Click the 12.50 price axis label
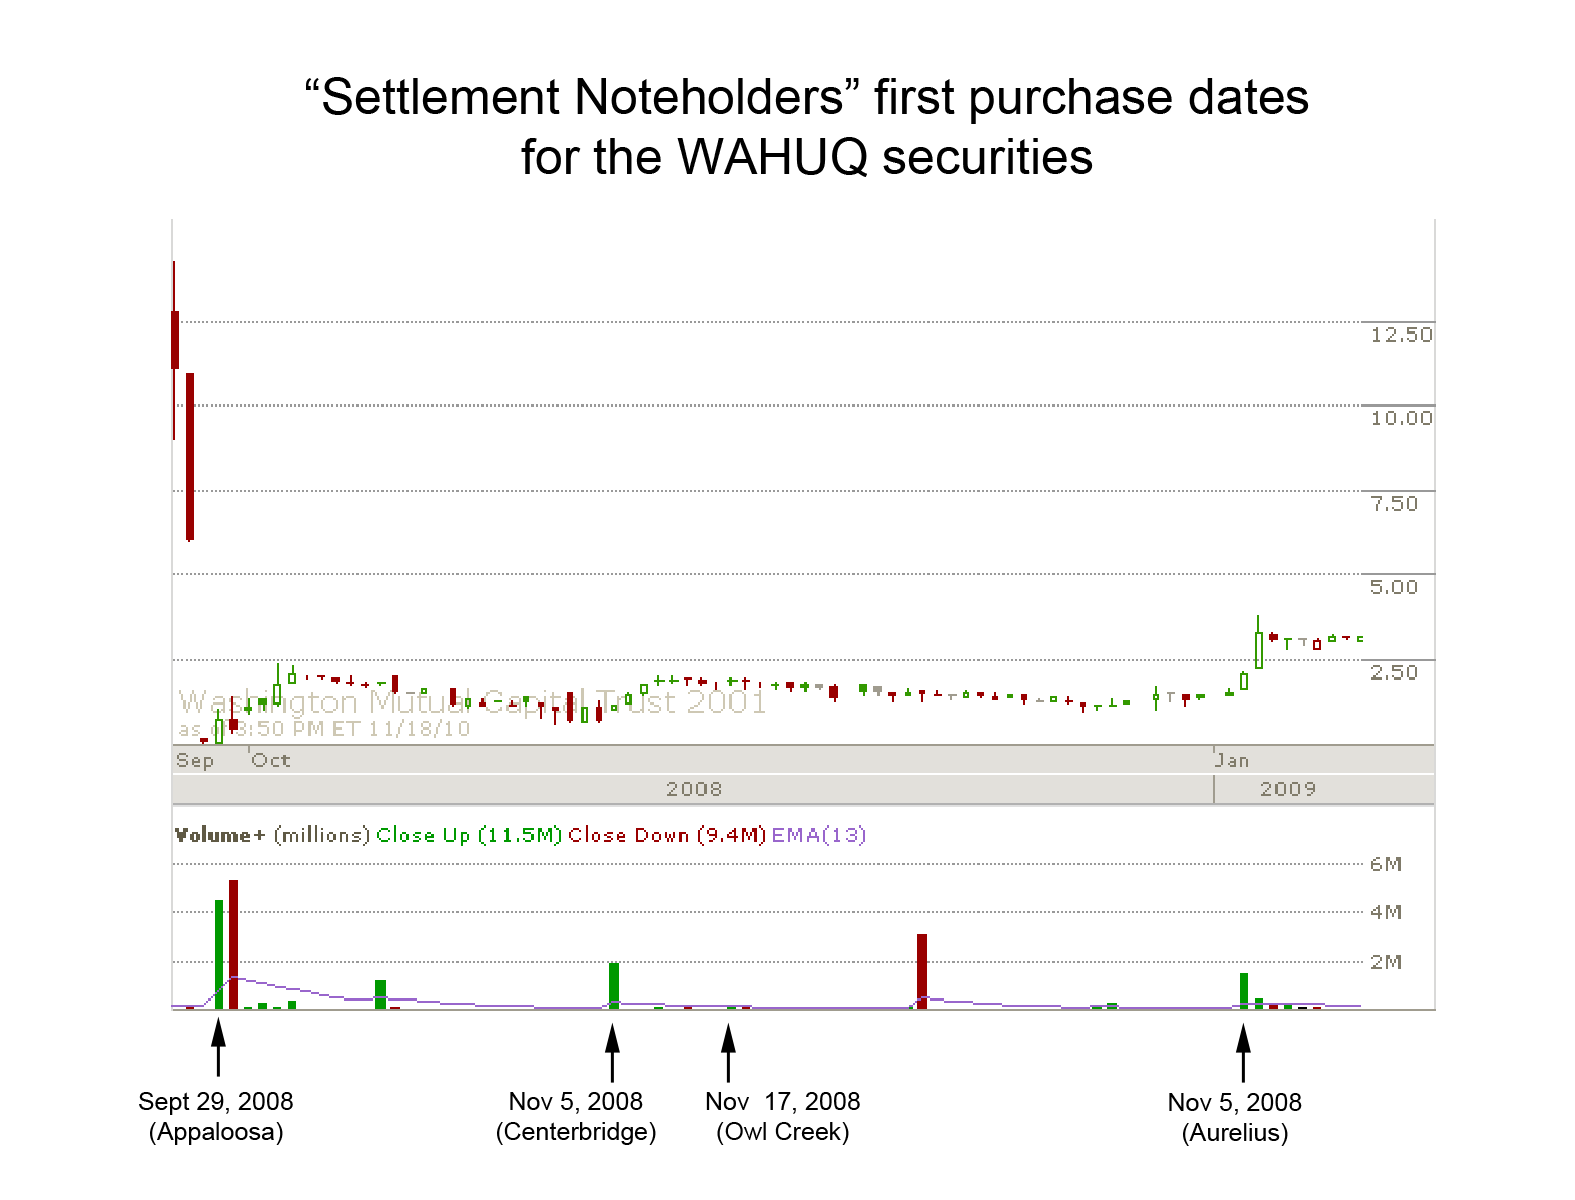The height and width of the screenshot is (1200, 1575). (x=1401, y=335)
